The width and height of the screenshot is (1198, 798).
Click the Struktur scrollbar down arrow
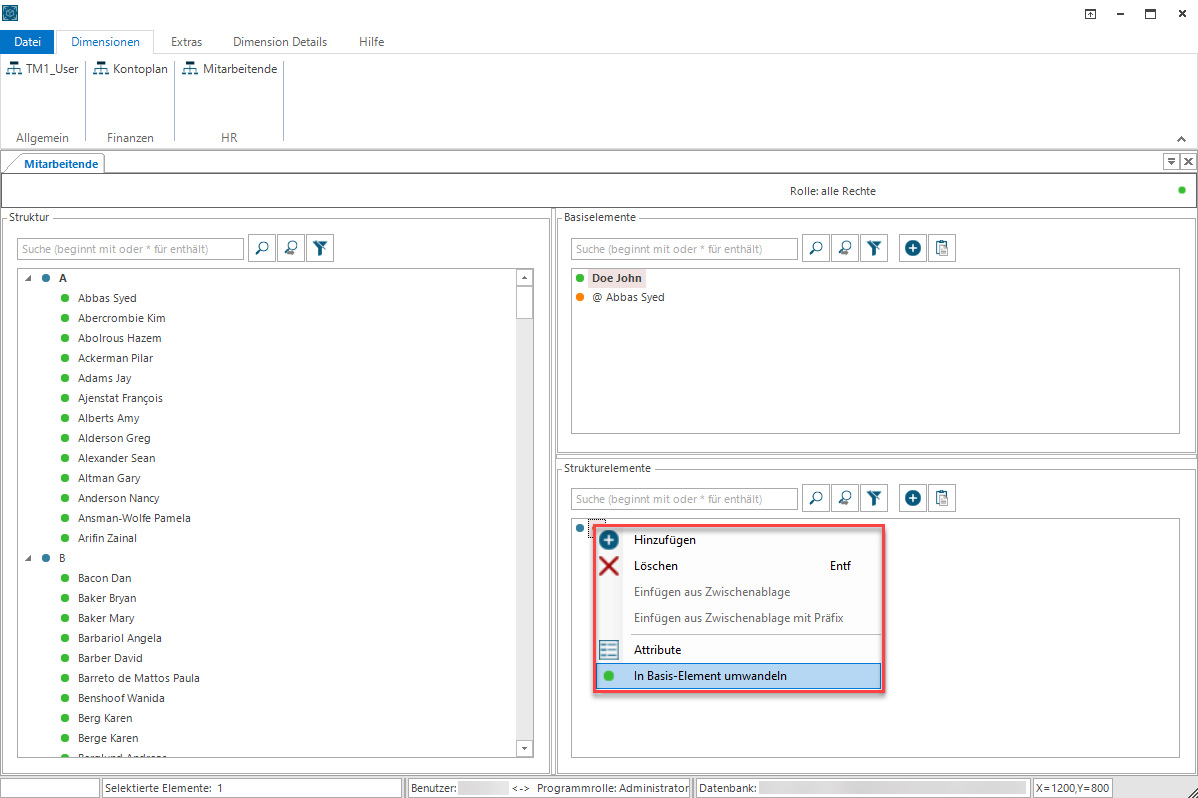[x=524, y=748]
